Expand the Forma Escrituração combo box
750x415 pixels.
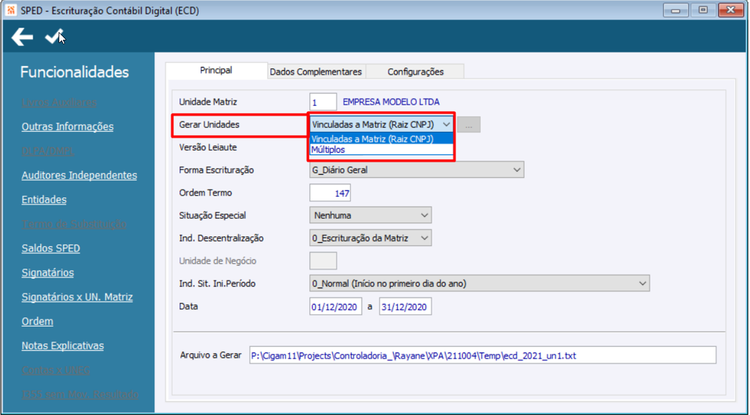click(x=417, y=170)
